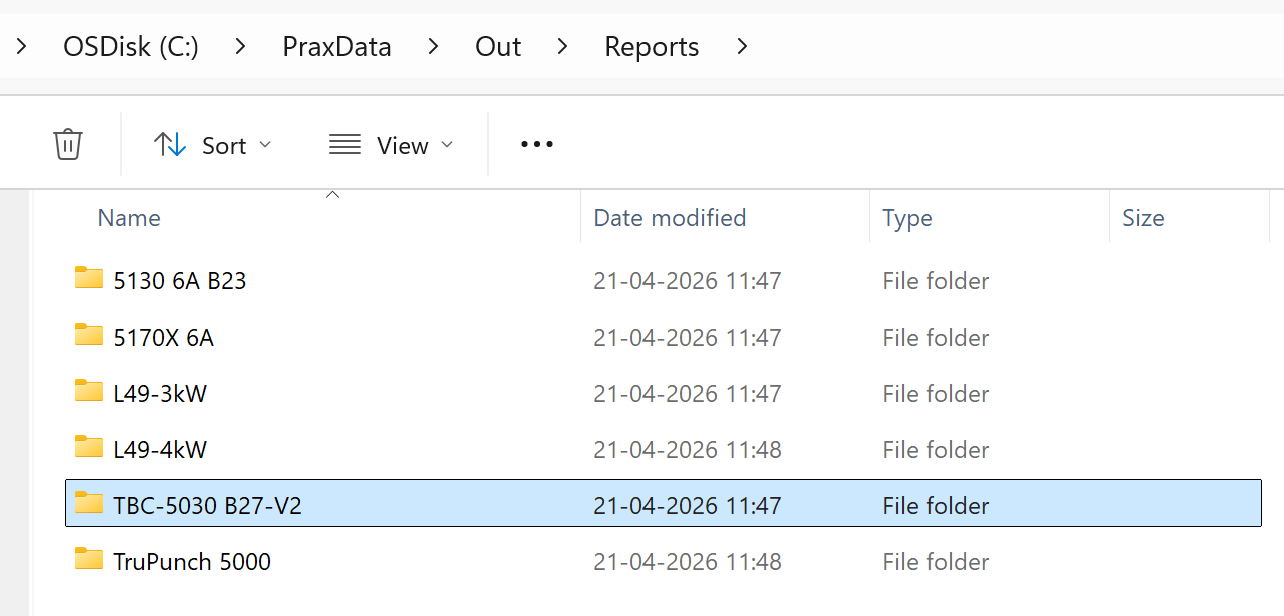Select the folder name 5130 6A B23
Image resolution: width=1284 pixels, height=616 pixels.
coord(180,281)
